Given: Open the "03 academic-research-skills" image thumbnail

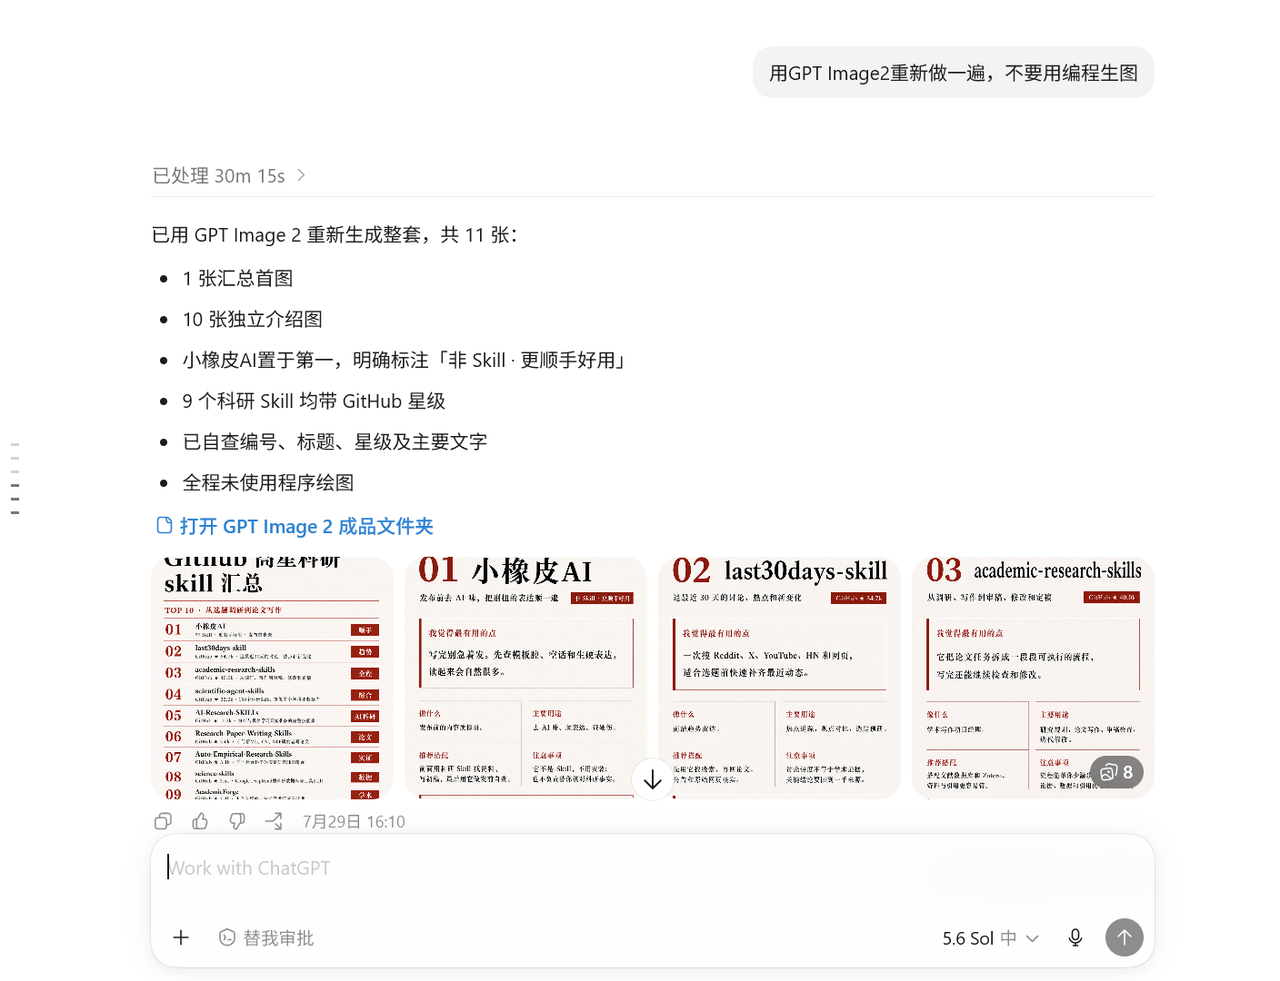Looking at the screenshot, I should pyautogui.click(x=1033, y=678).
